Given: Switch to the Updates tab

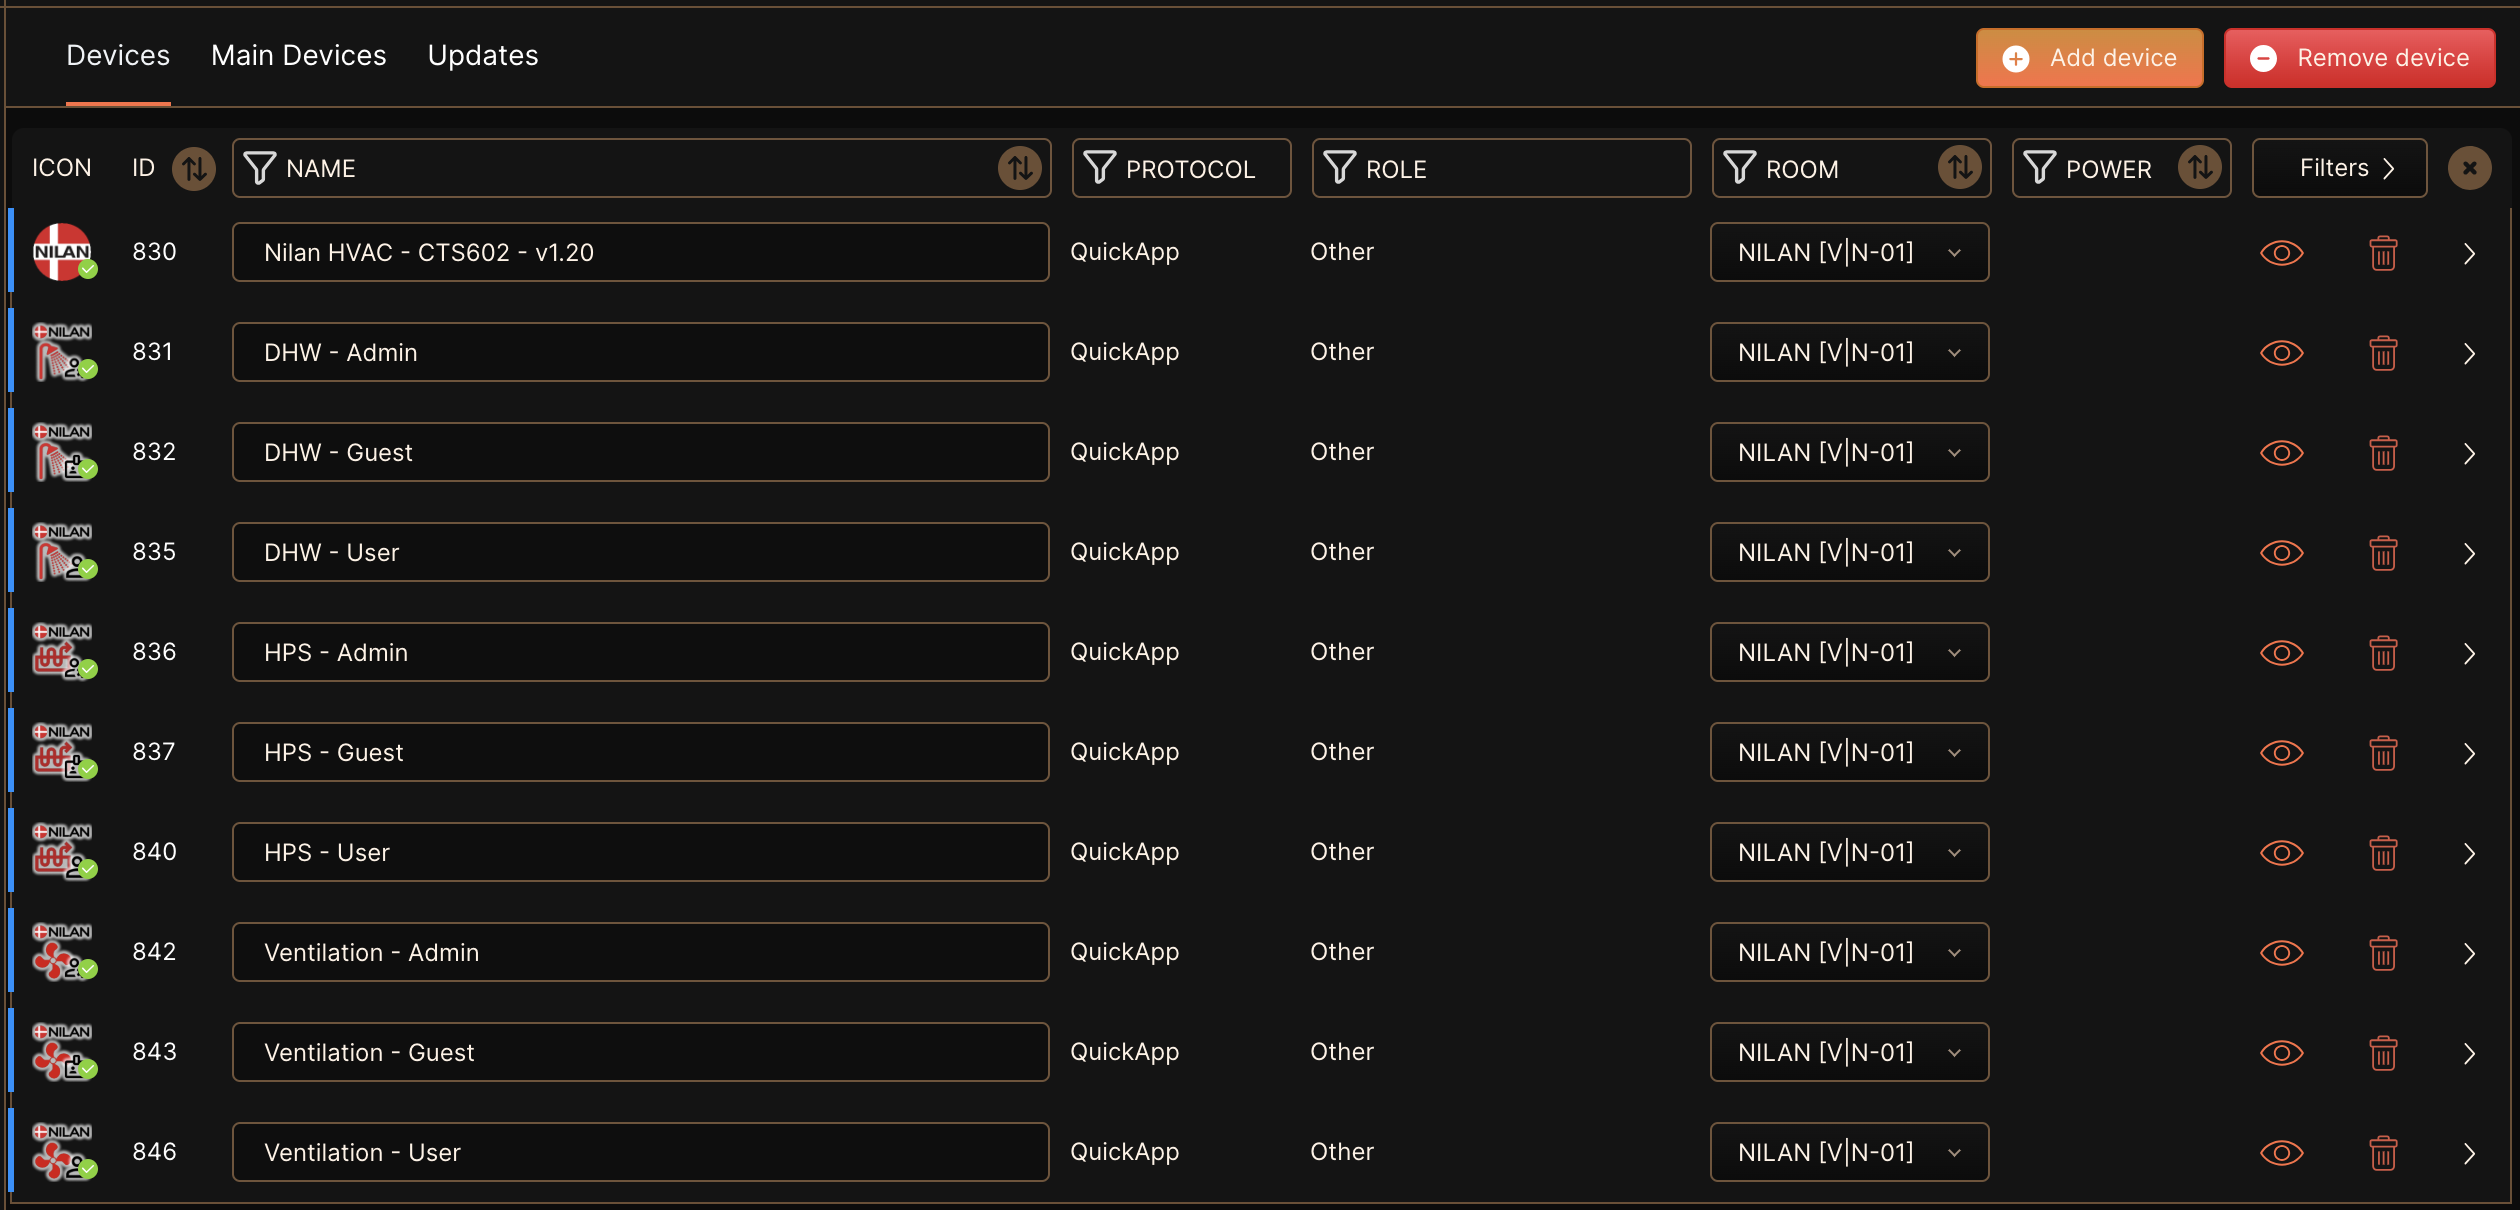Looking at the screenshot, I should pos(483,56).
